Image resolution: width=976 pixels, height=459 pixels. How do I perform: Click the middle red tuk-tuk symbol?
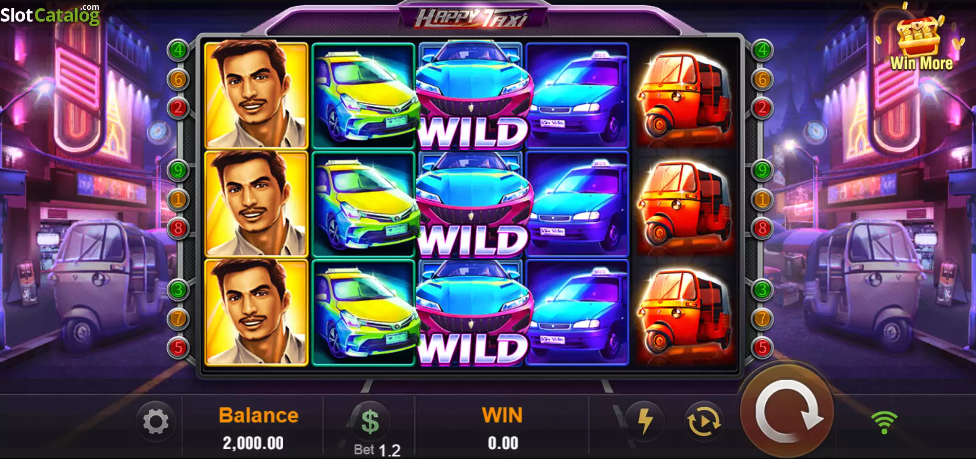tap(683, 203)
